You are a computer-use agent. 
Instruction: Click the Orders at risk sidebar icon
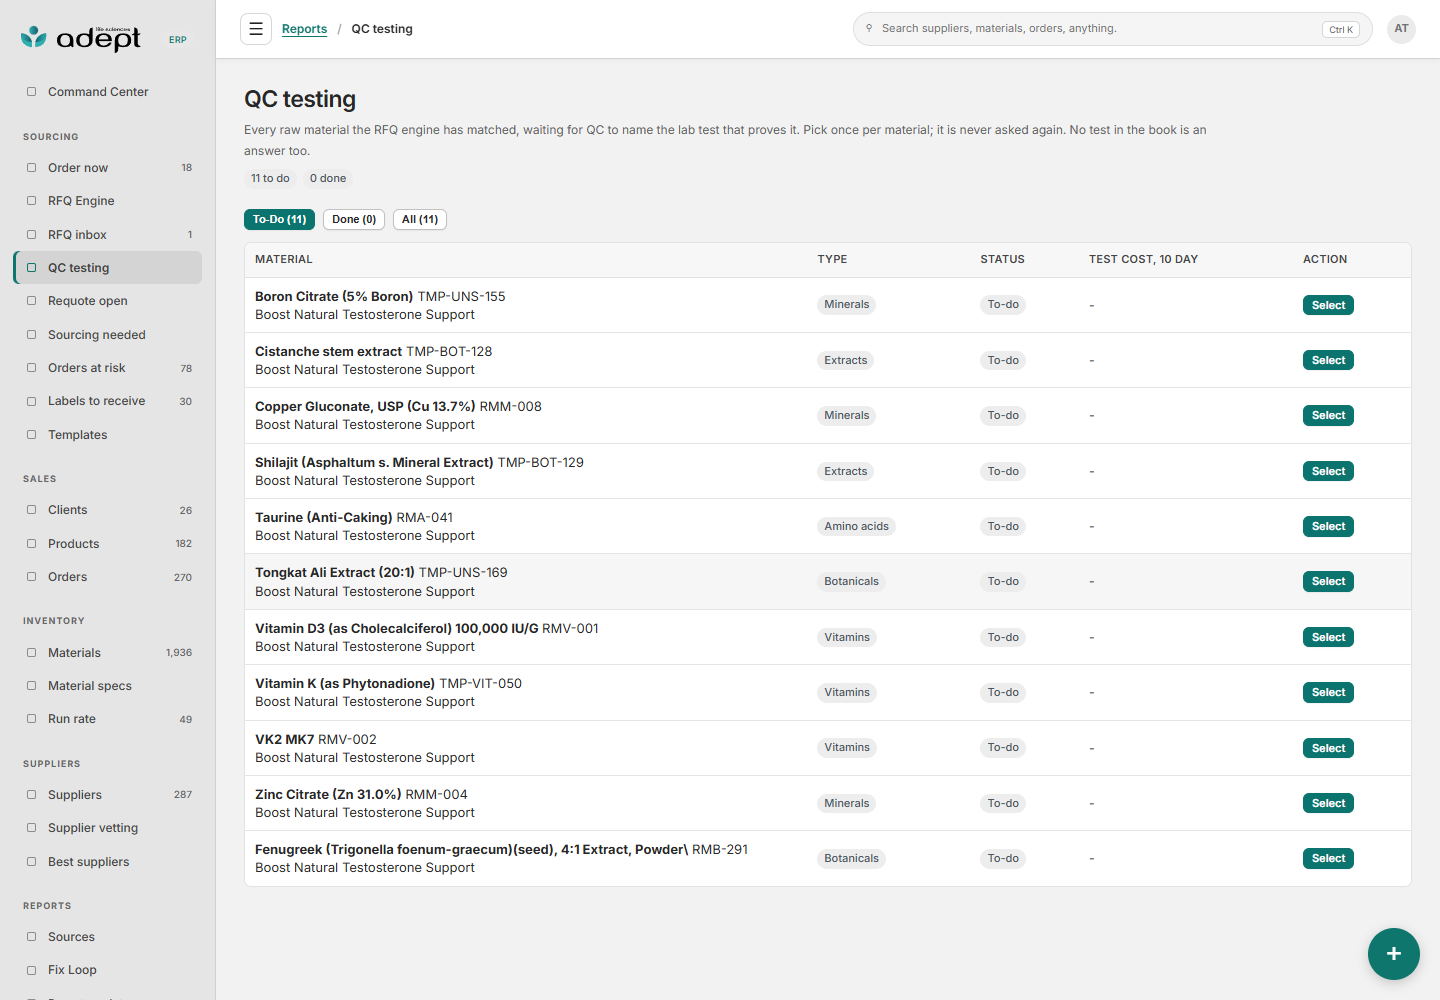coord(31,368)
